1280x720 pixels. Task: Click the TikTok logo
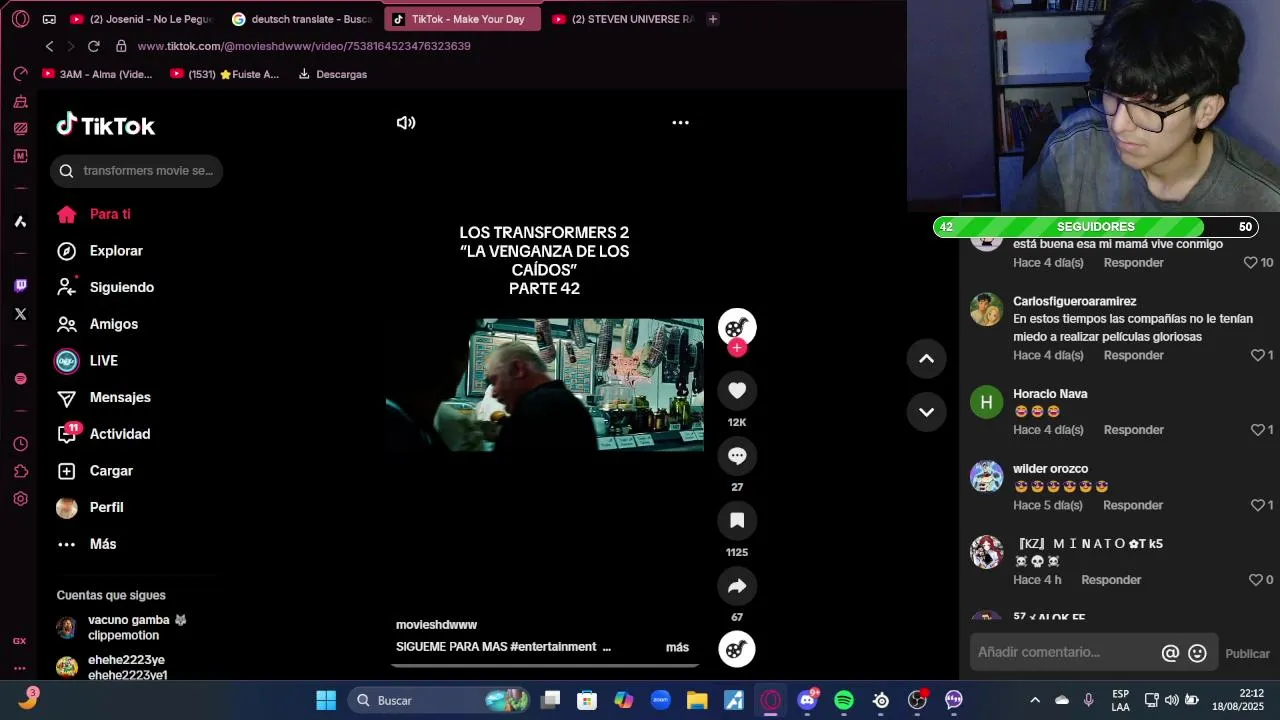(106, 125)
